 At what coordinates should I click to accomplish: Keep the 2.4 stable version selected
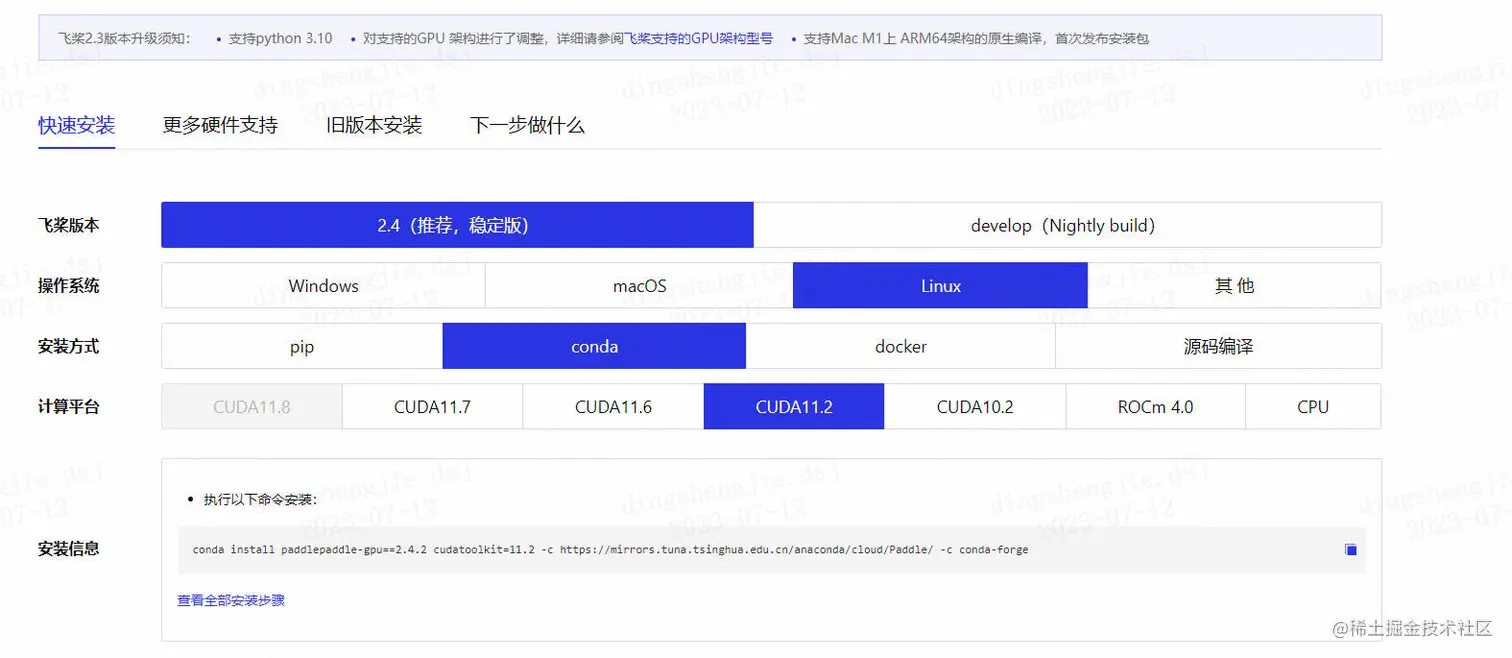point(457,225)
